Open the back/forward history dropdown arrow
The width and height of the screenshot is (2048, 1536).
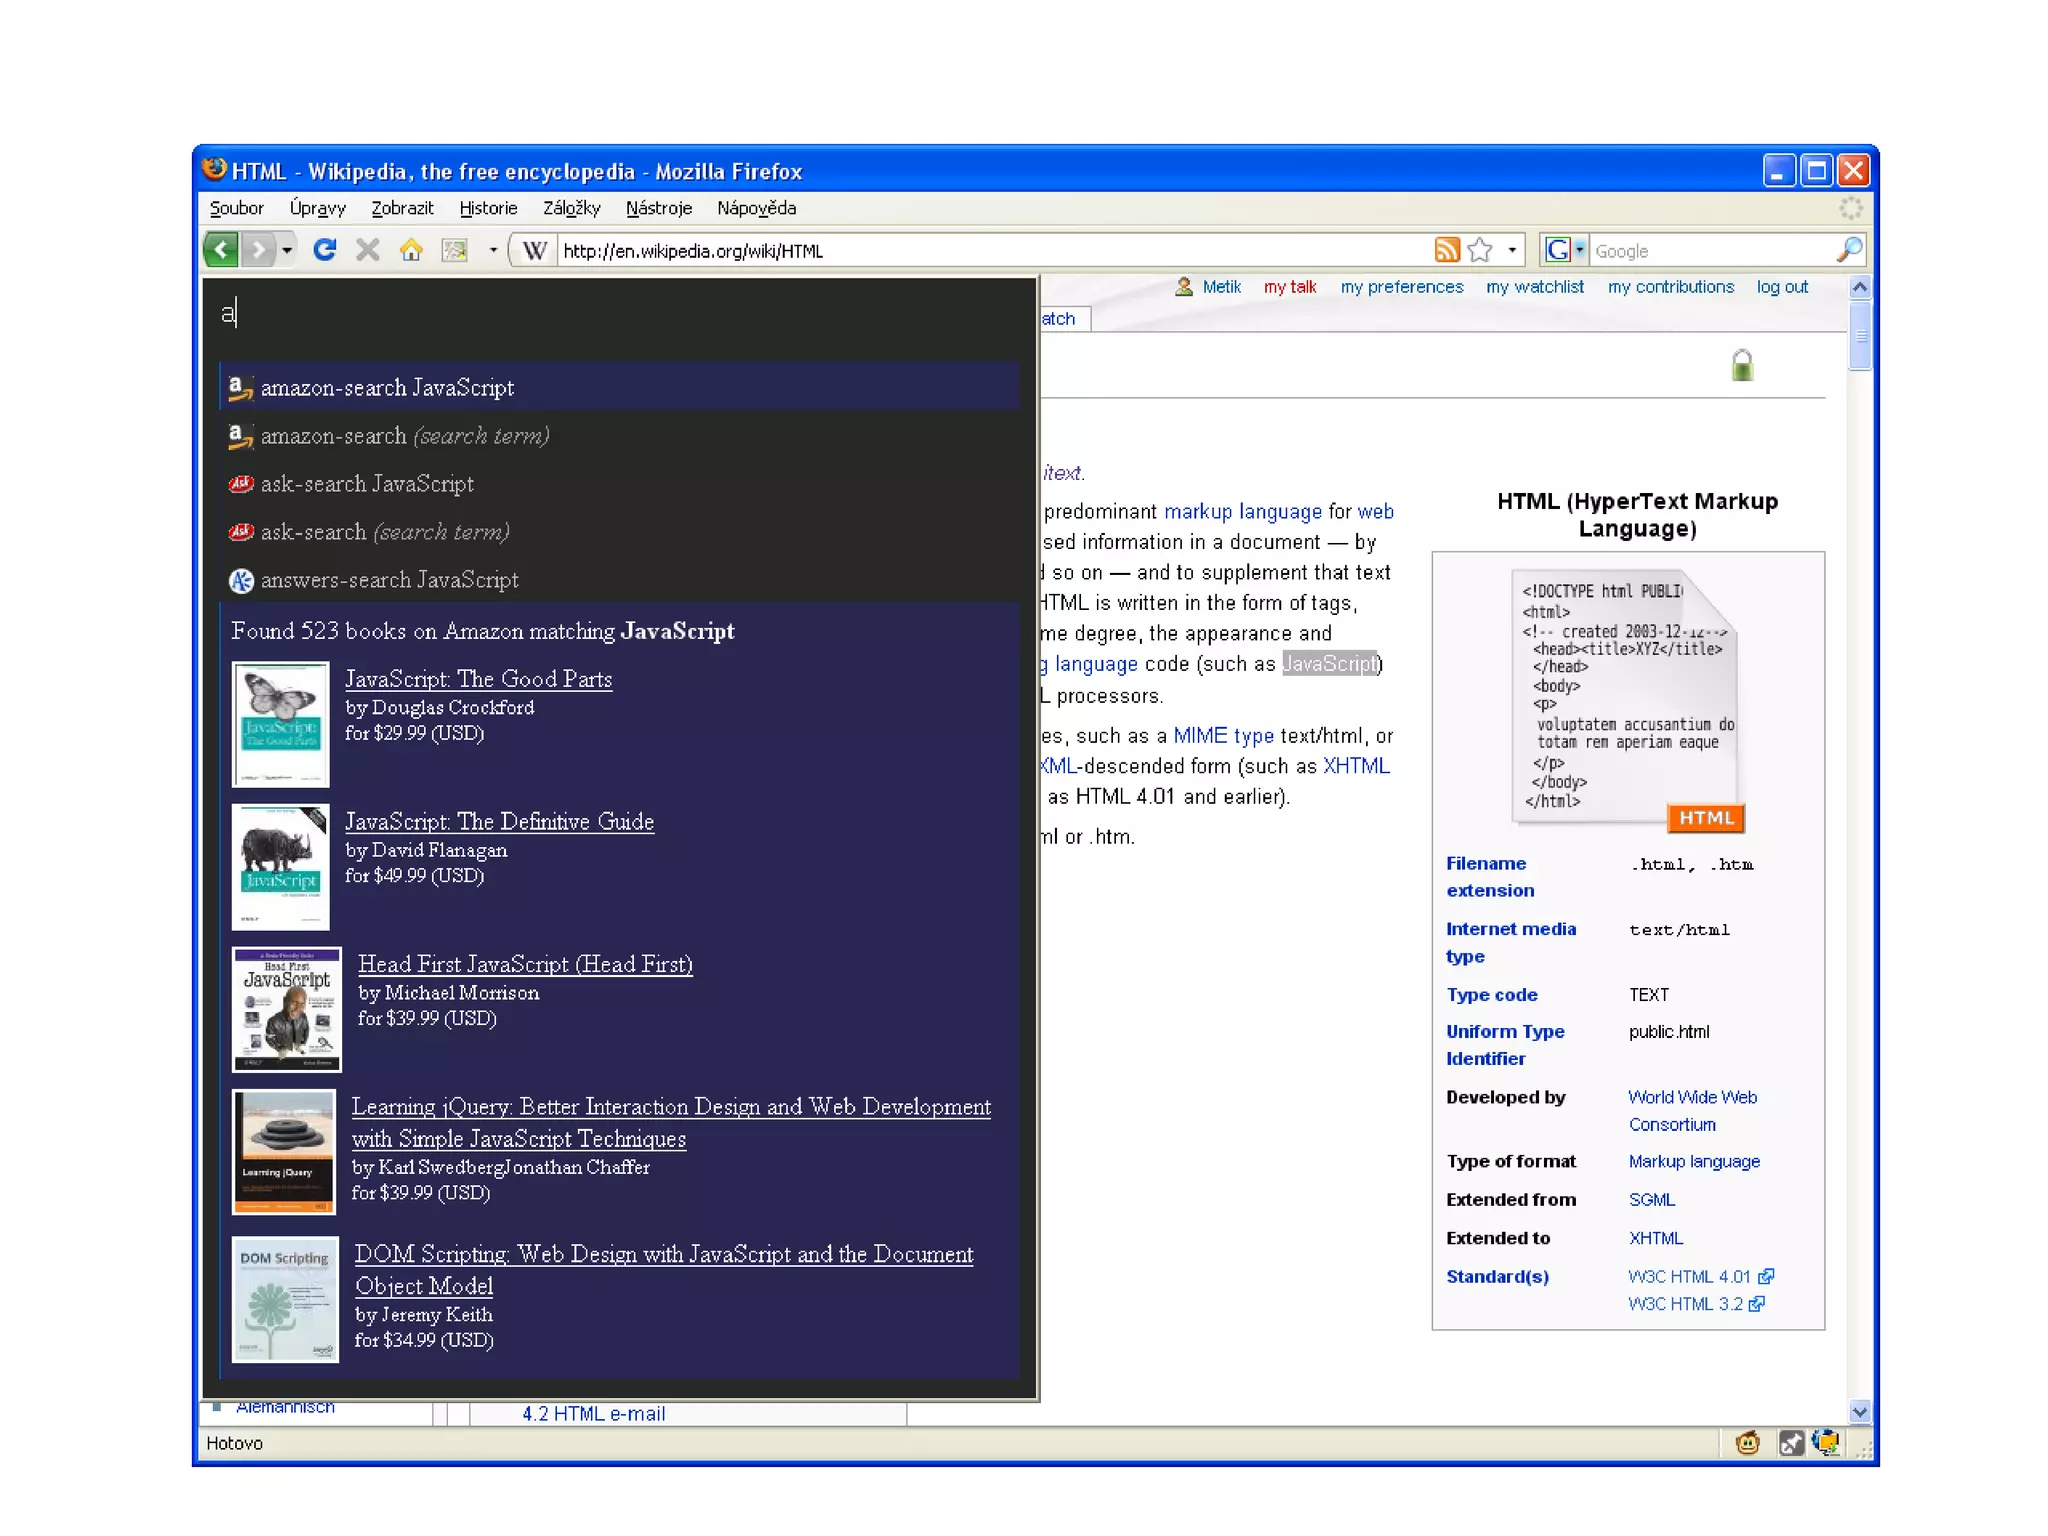(287, 250)
